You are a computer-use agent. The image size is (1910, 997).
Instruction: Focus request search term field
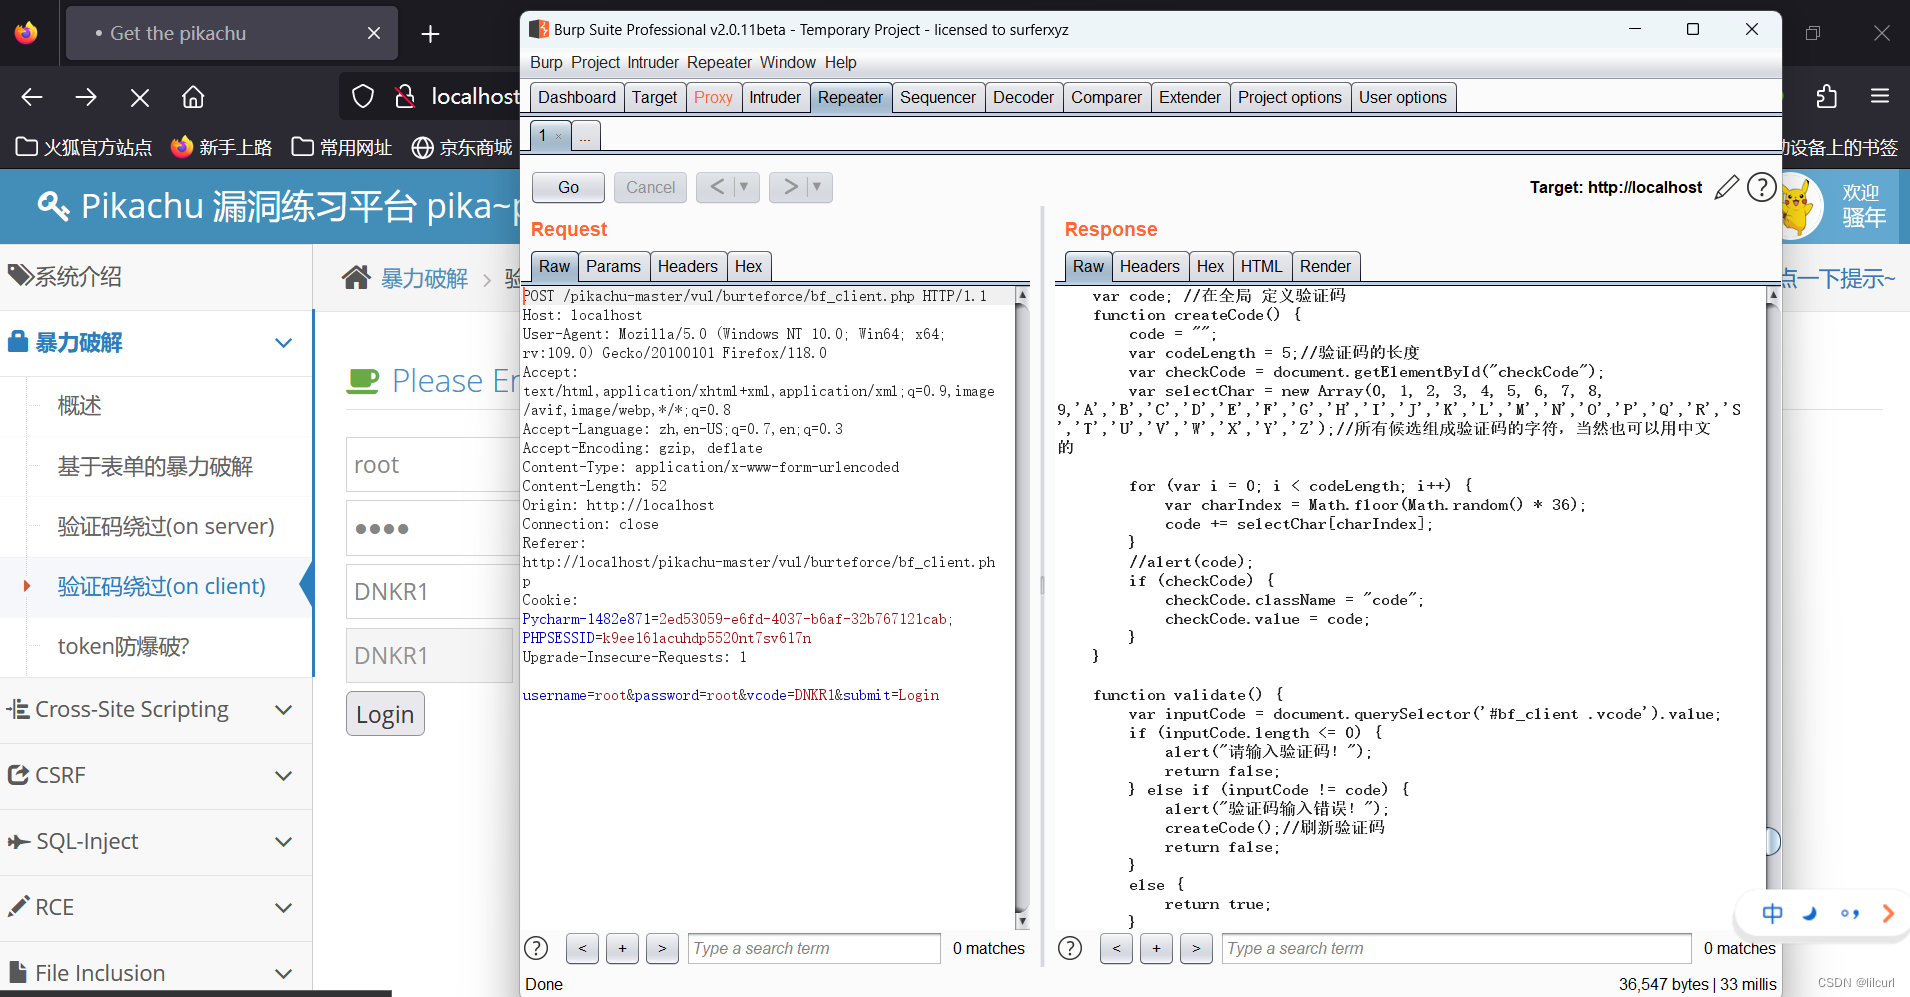click(814, 948)
